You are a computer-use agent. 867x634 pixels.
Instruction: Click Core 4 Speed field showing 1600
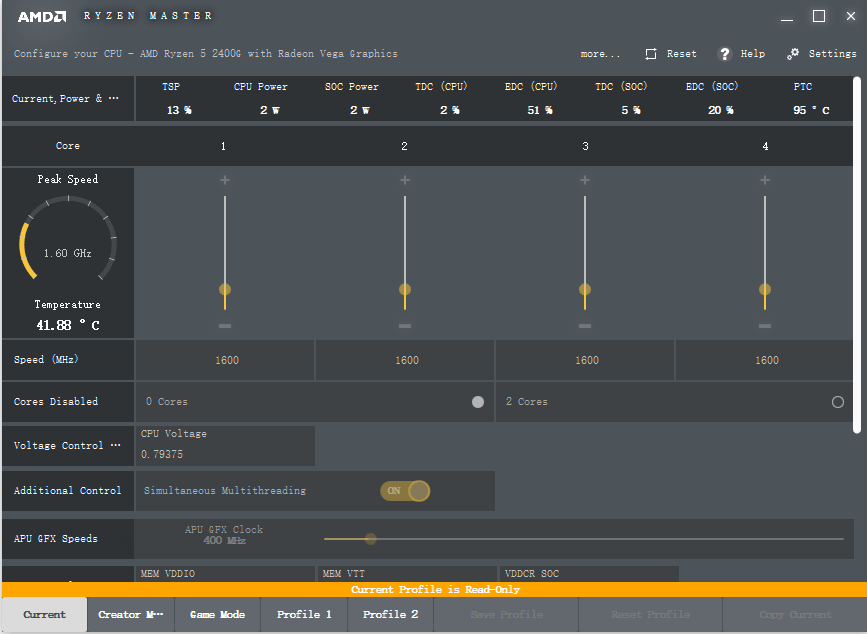[765, 360]
